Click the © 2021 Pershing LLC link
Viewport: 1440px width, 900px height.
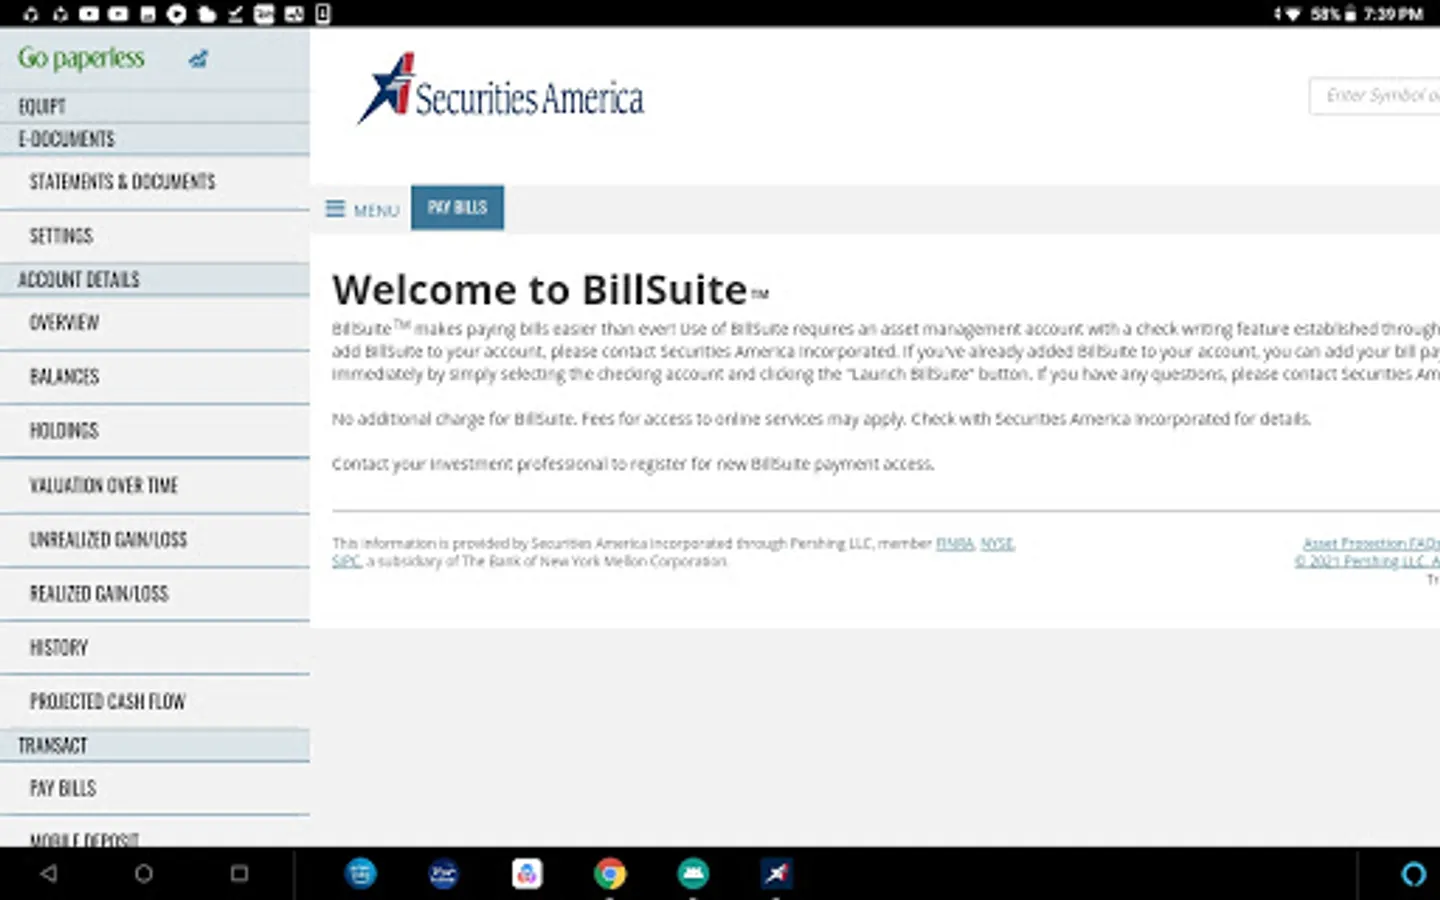tap(1367, 562)
